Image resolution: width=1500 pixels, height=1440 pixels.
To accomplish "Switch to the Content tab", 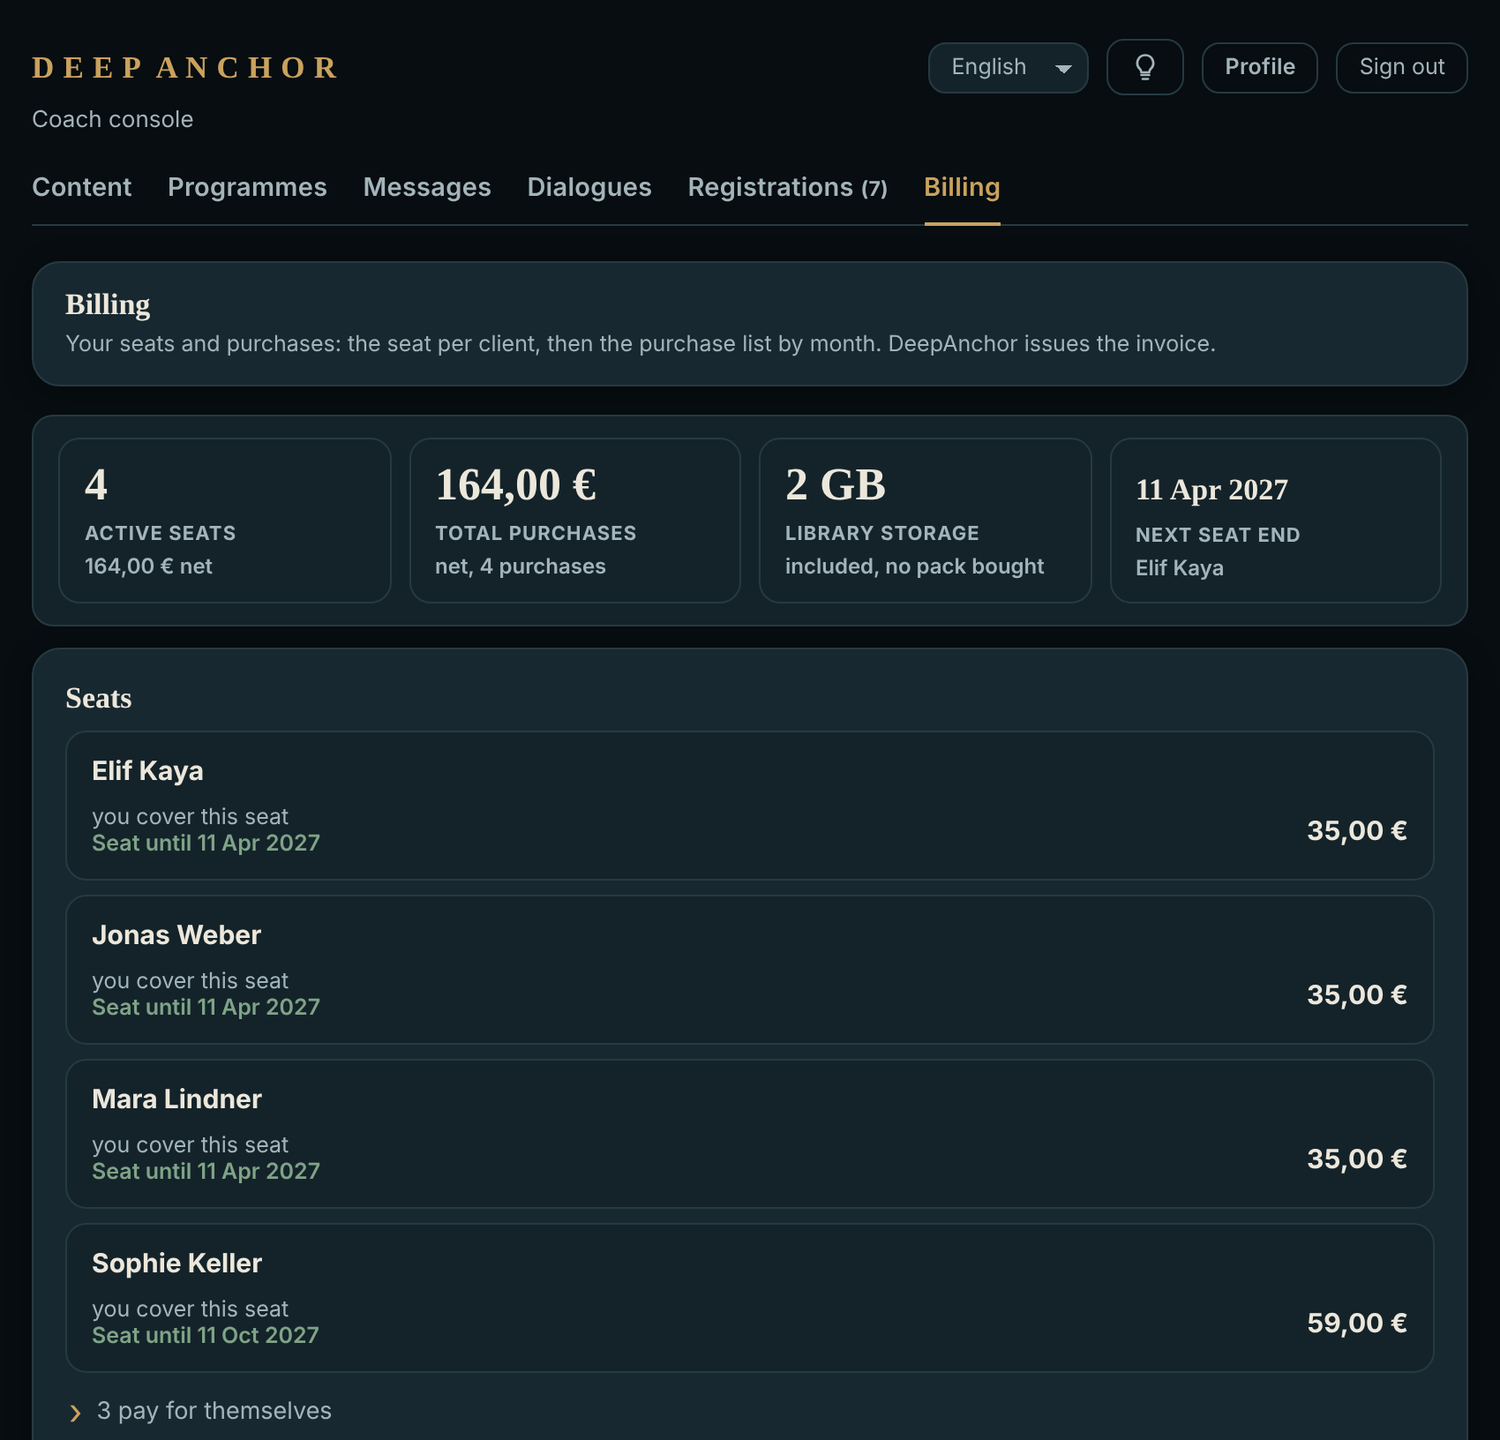I will pos(82,187).
